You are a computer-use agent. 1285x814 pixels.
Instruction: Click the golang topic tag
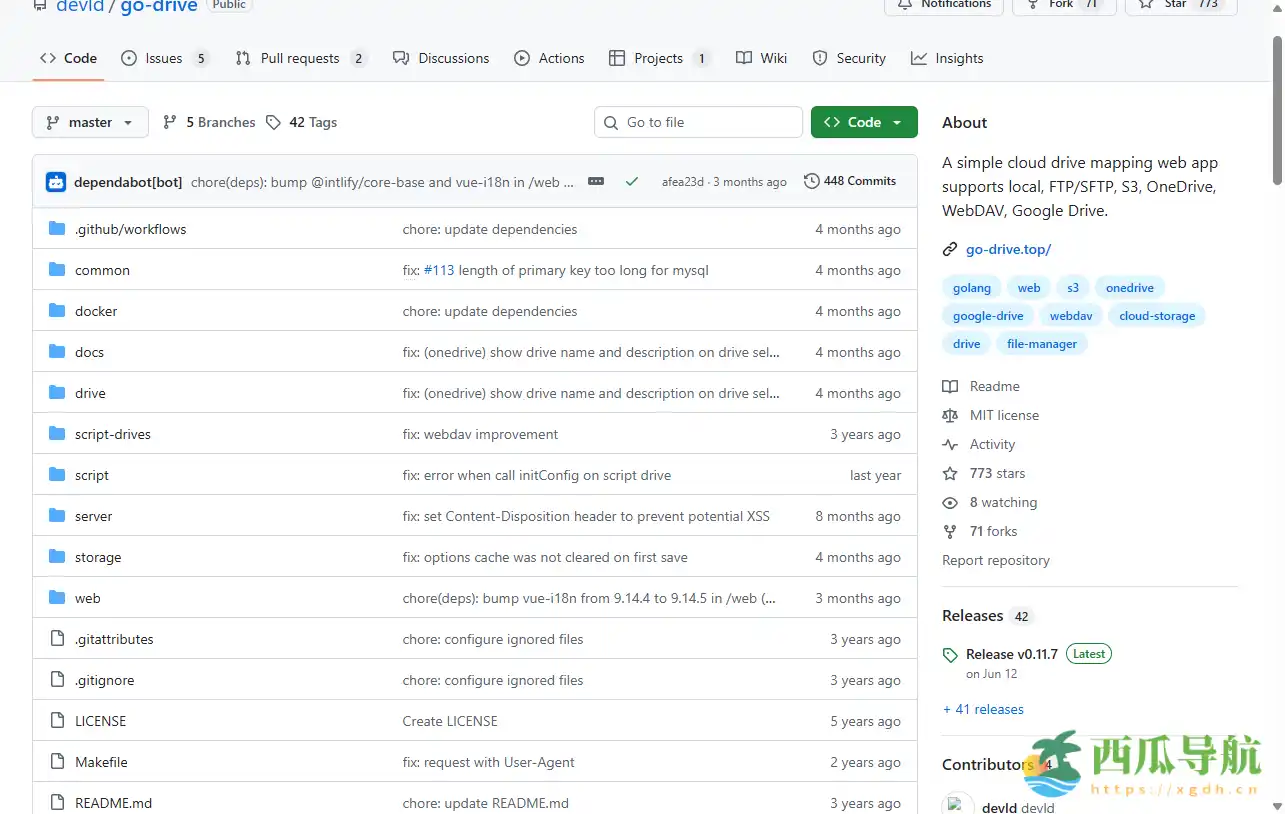971,288
